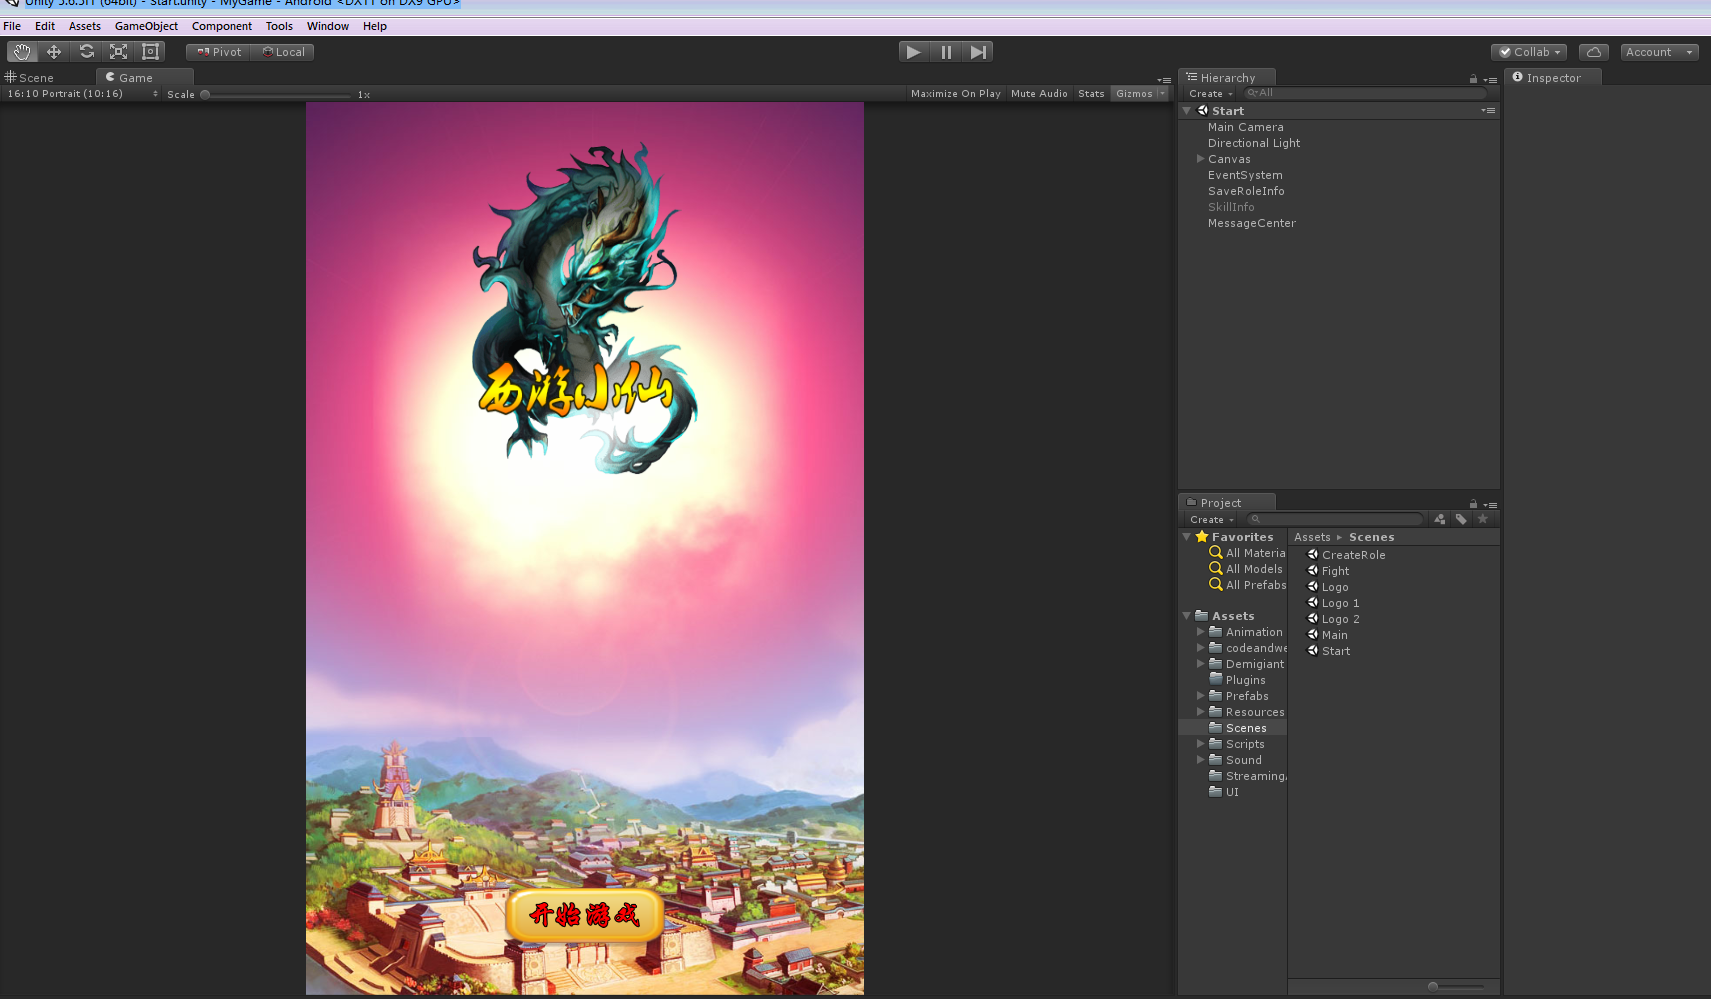Toggle Mute Audio in Game view
Image resolution: width=1711 pixels, height=999 pixels.
[1039, 94]
